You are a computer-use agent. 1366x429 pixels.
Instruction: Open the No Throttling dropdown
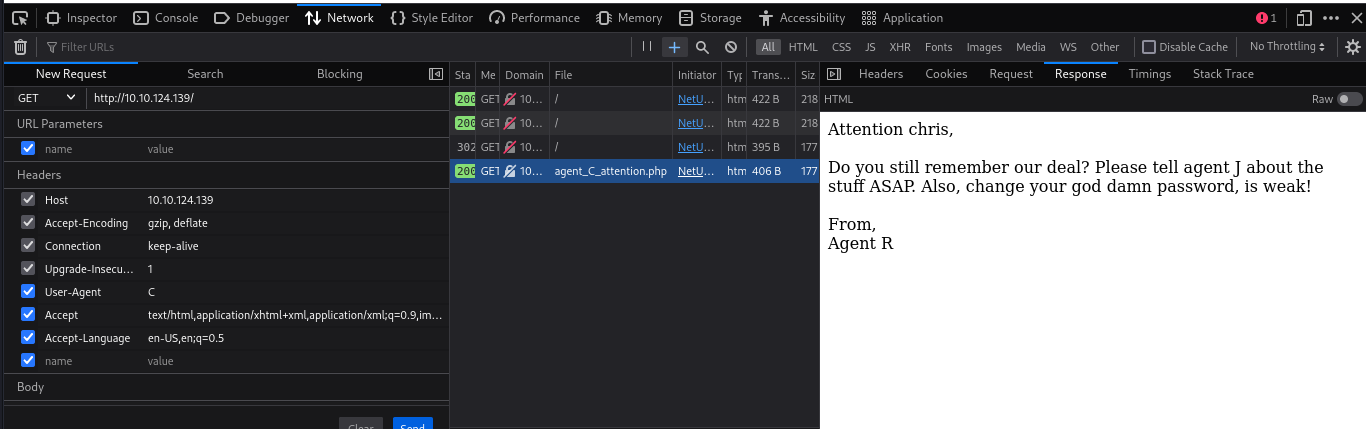[1287, 47]
